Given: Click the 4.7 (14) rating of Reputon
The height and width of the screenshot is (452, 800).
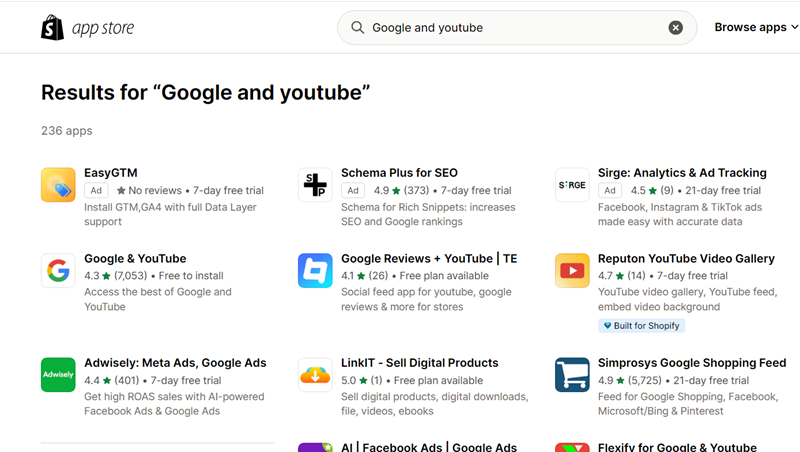Looking at the screenshot, I should point(621,276).
